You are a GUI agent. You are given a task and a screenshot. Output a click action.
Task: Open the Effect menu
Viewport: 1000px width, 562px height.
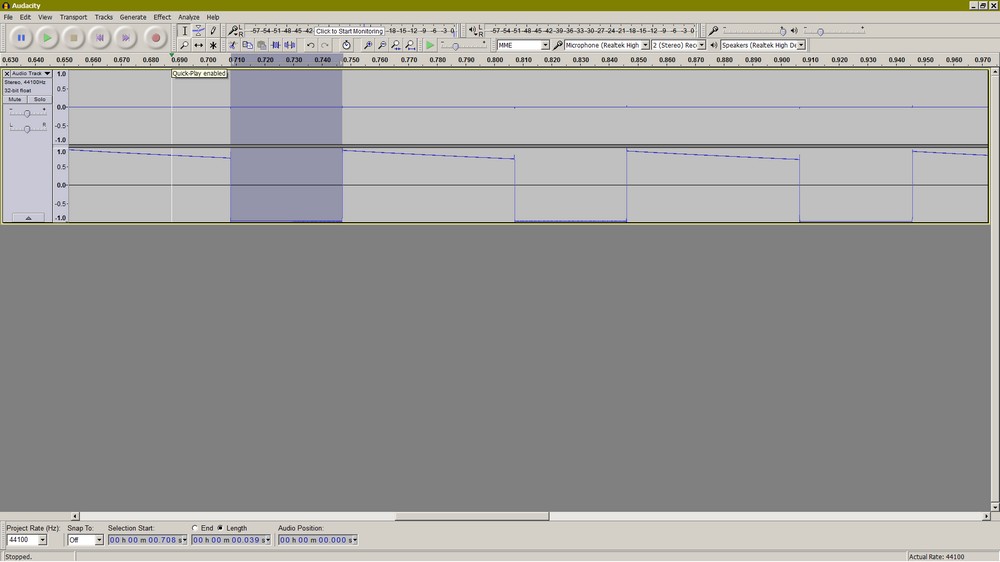(162, 17)
